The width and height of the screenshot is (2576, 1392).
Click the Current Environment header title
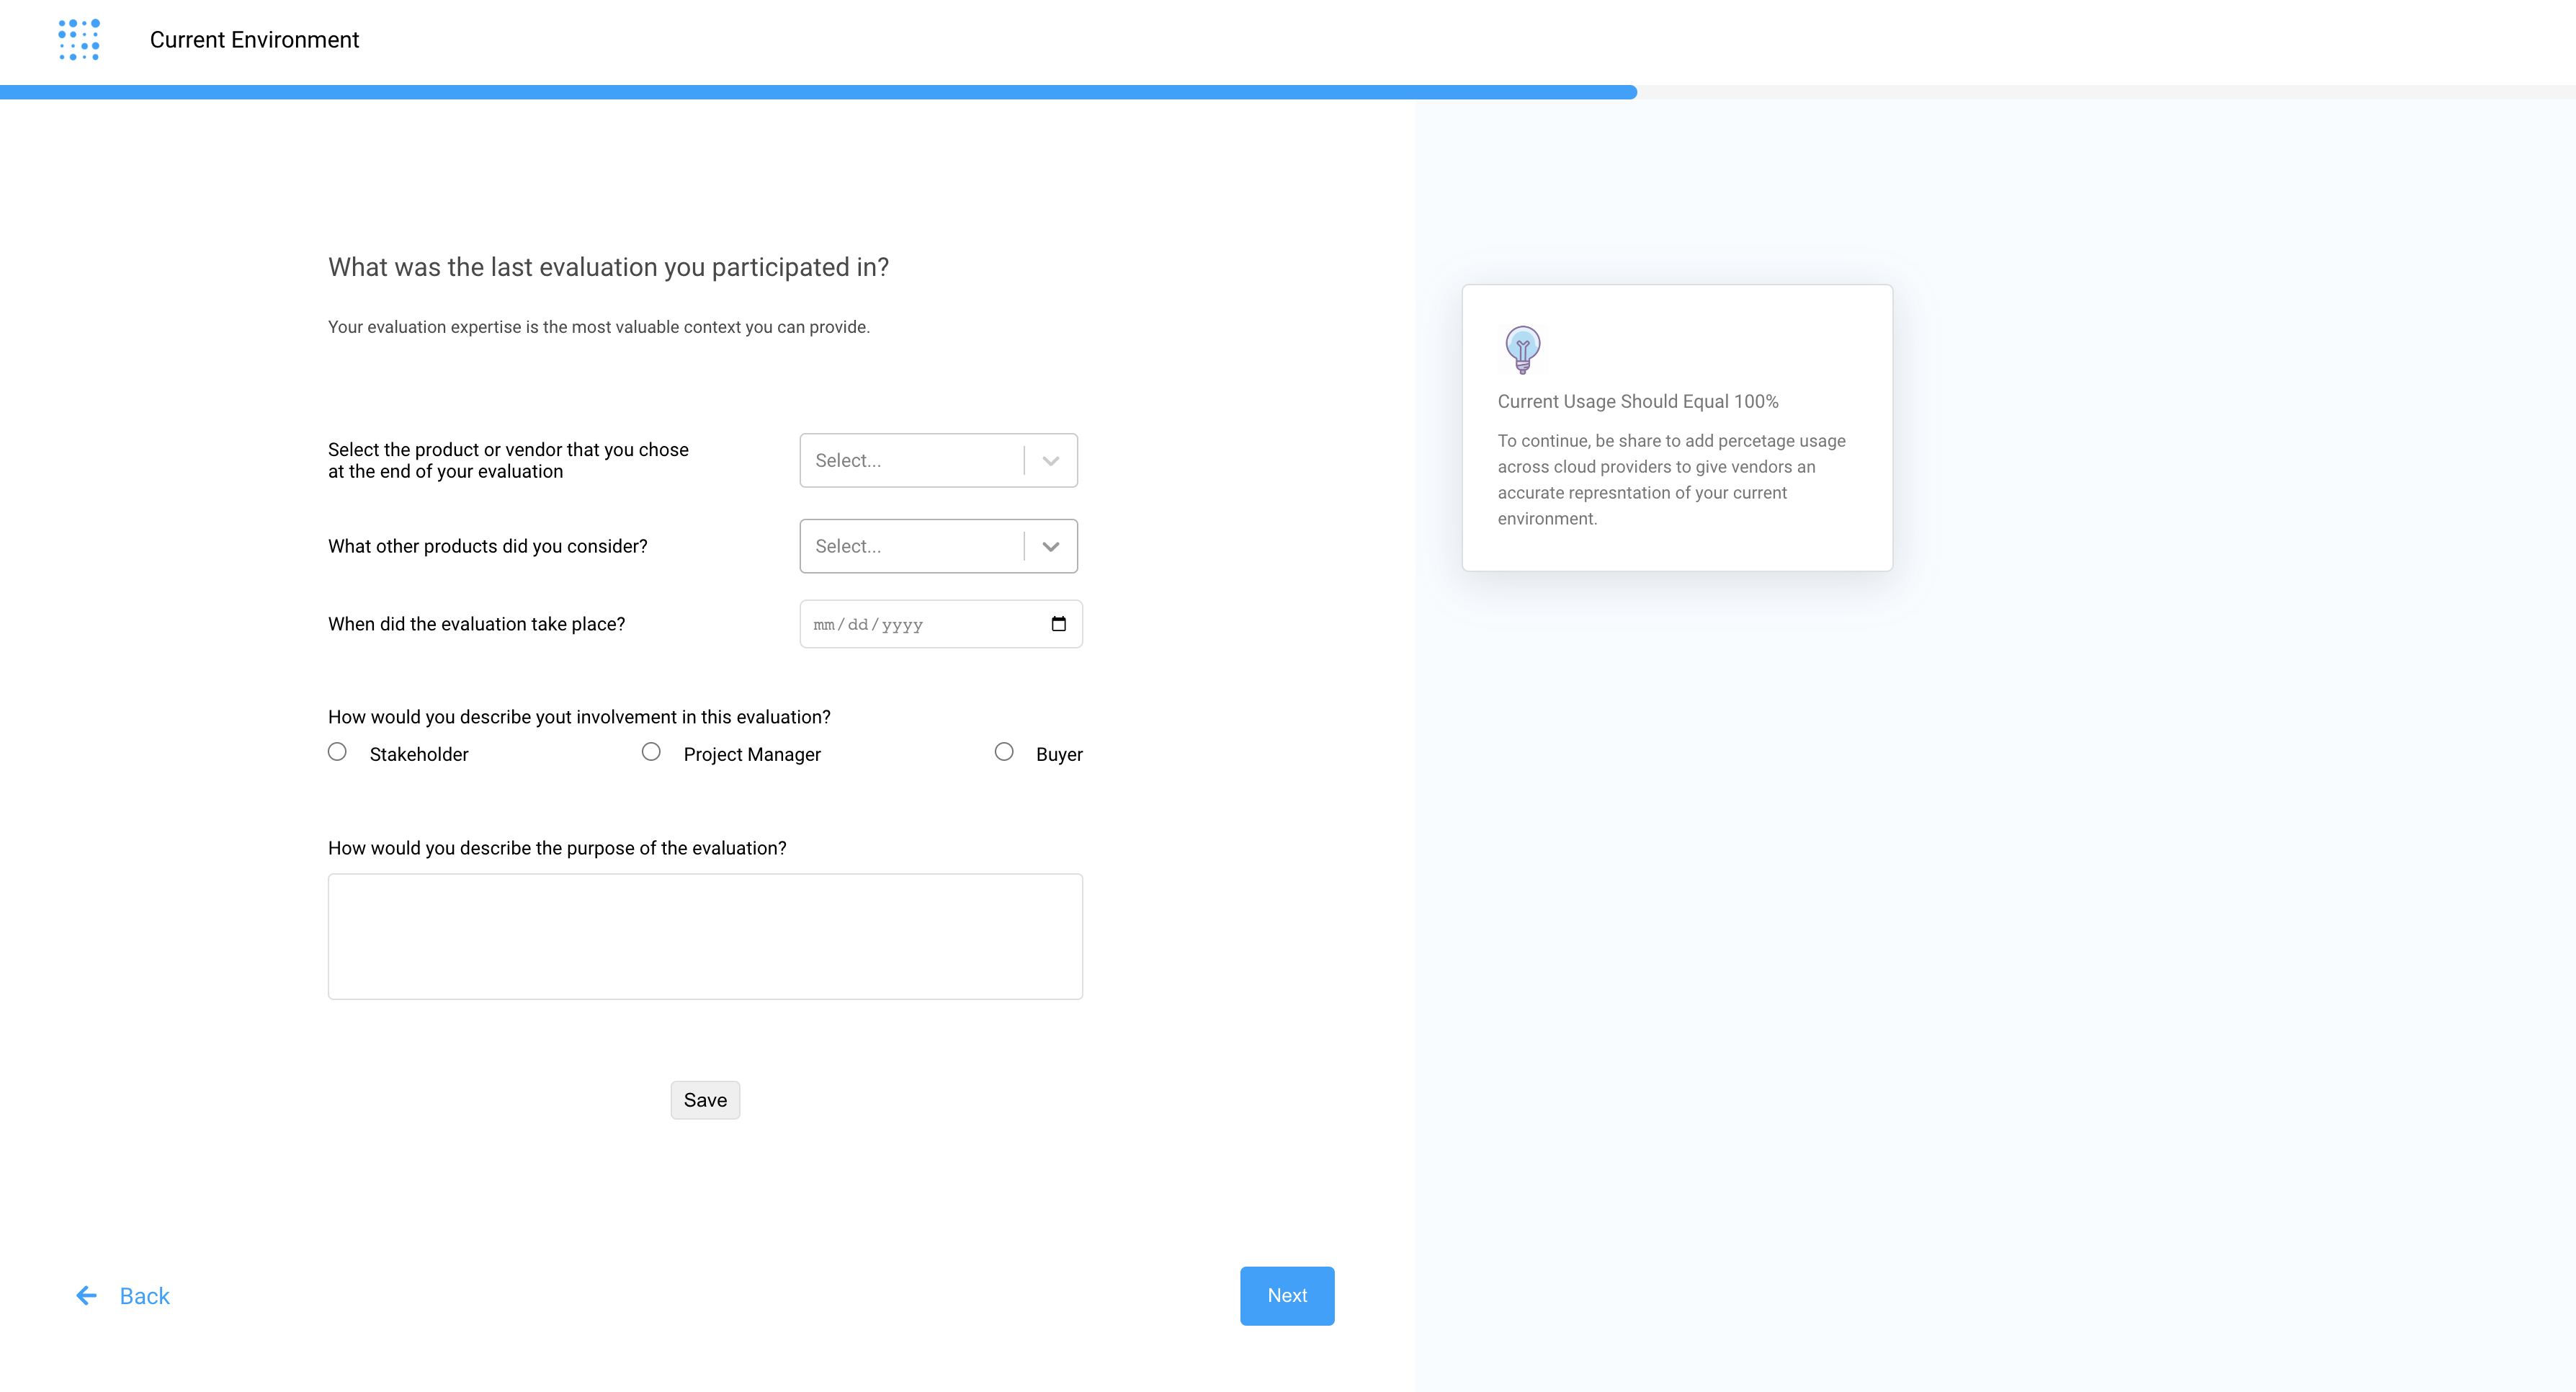pos(254,40)
